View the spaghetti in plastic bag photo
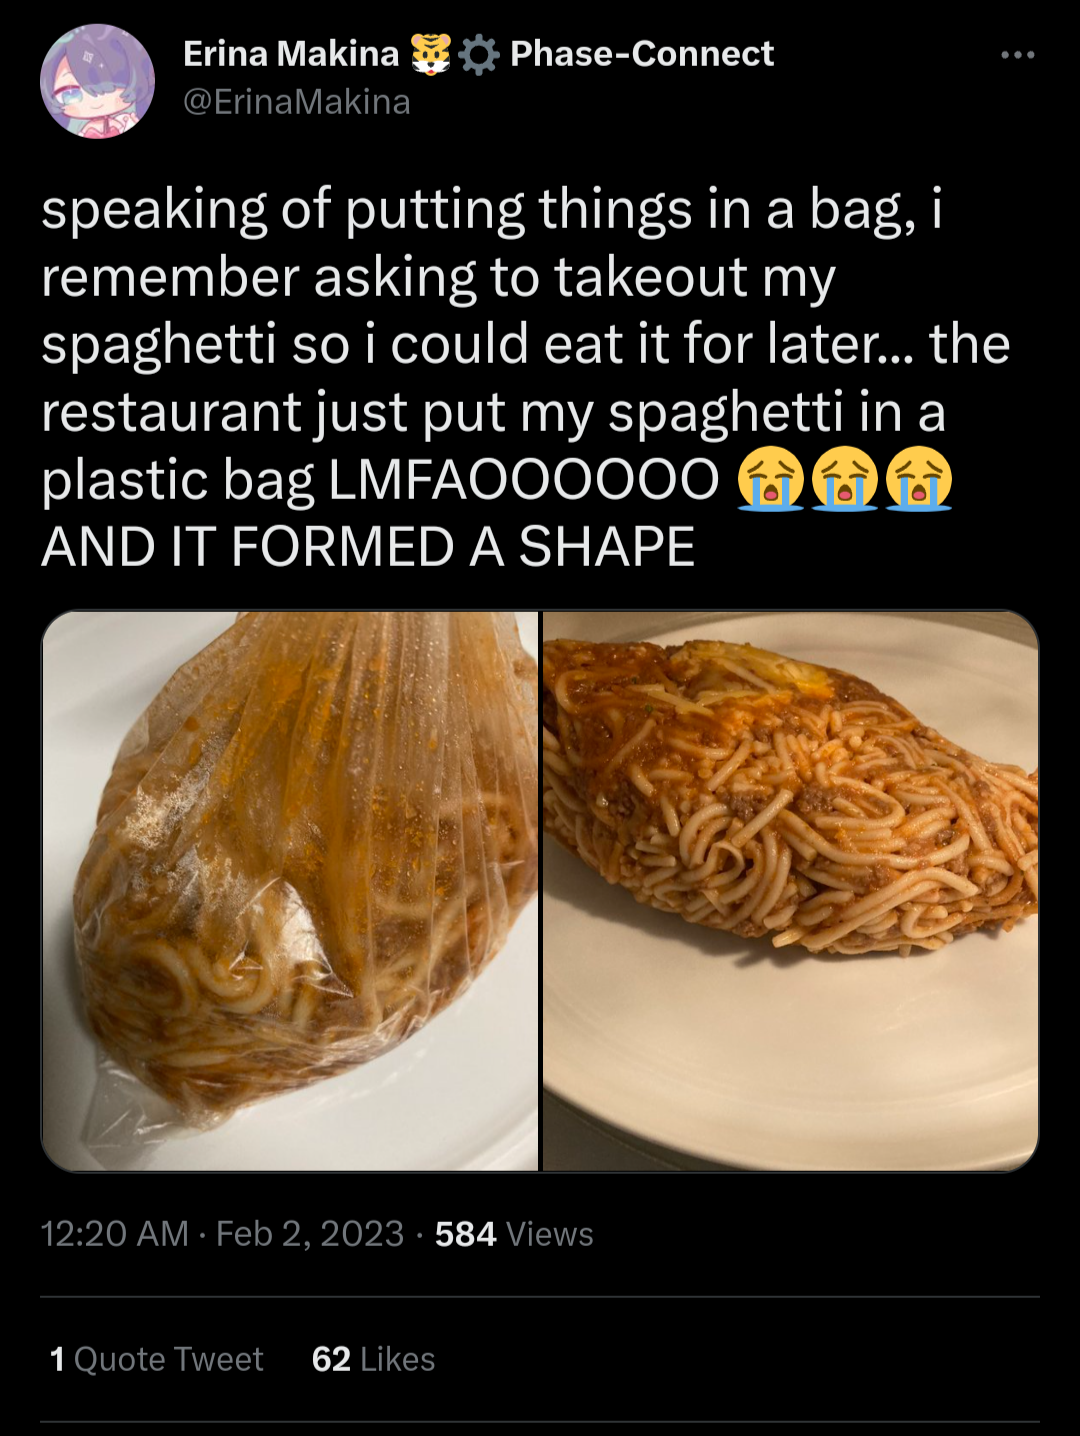 click(x=290, y=890)
